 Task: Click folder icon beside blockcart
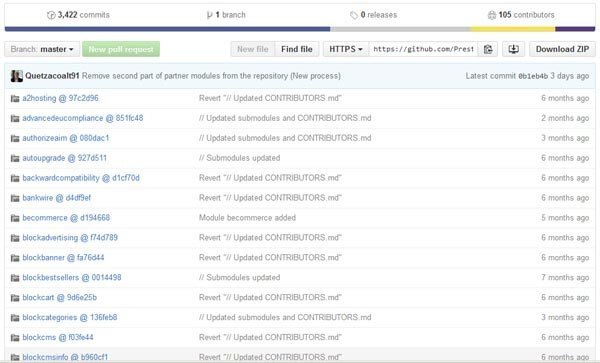[15, 298]
